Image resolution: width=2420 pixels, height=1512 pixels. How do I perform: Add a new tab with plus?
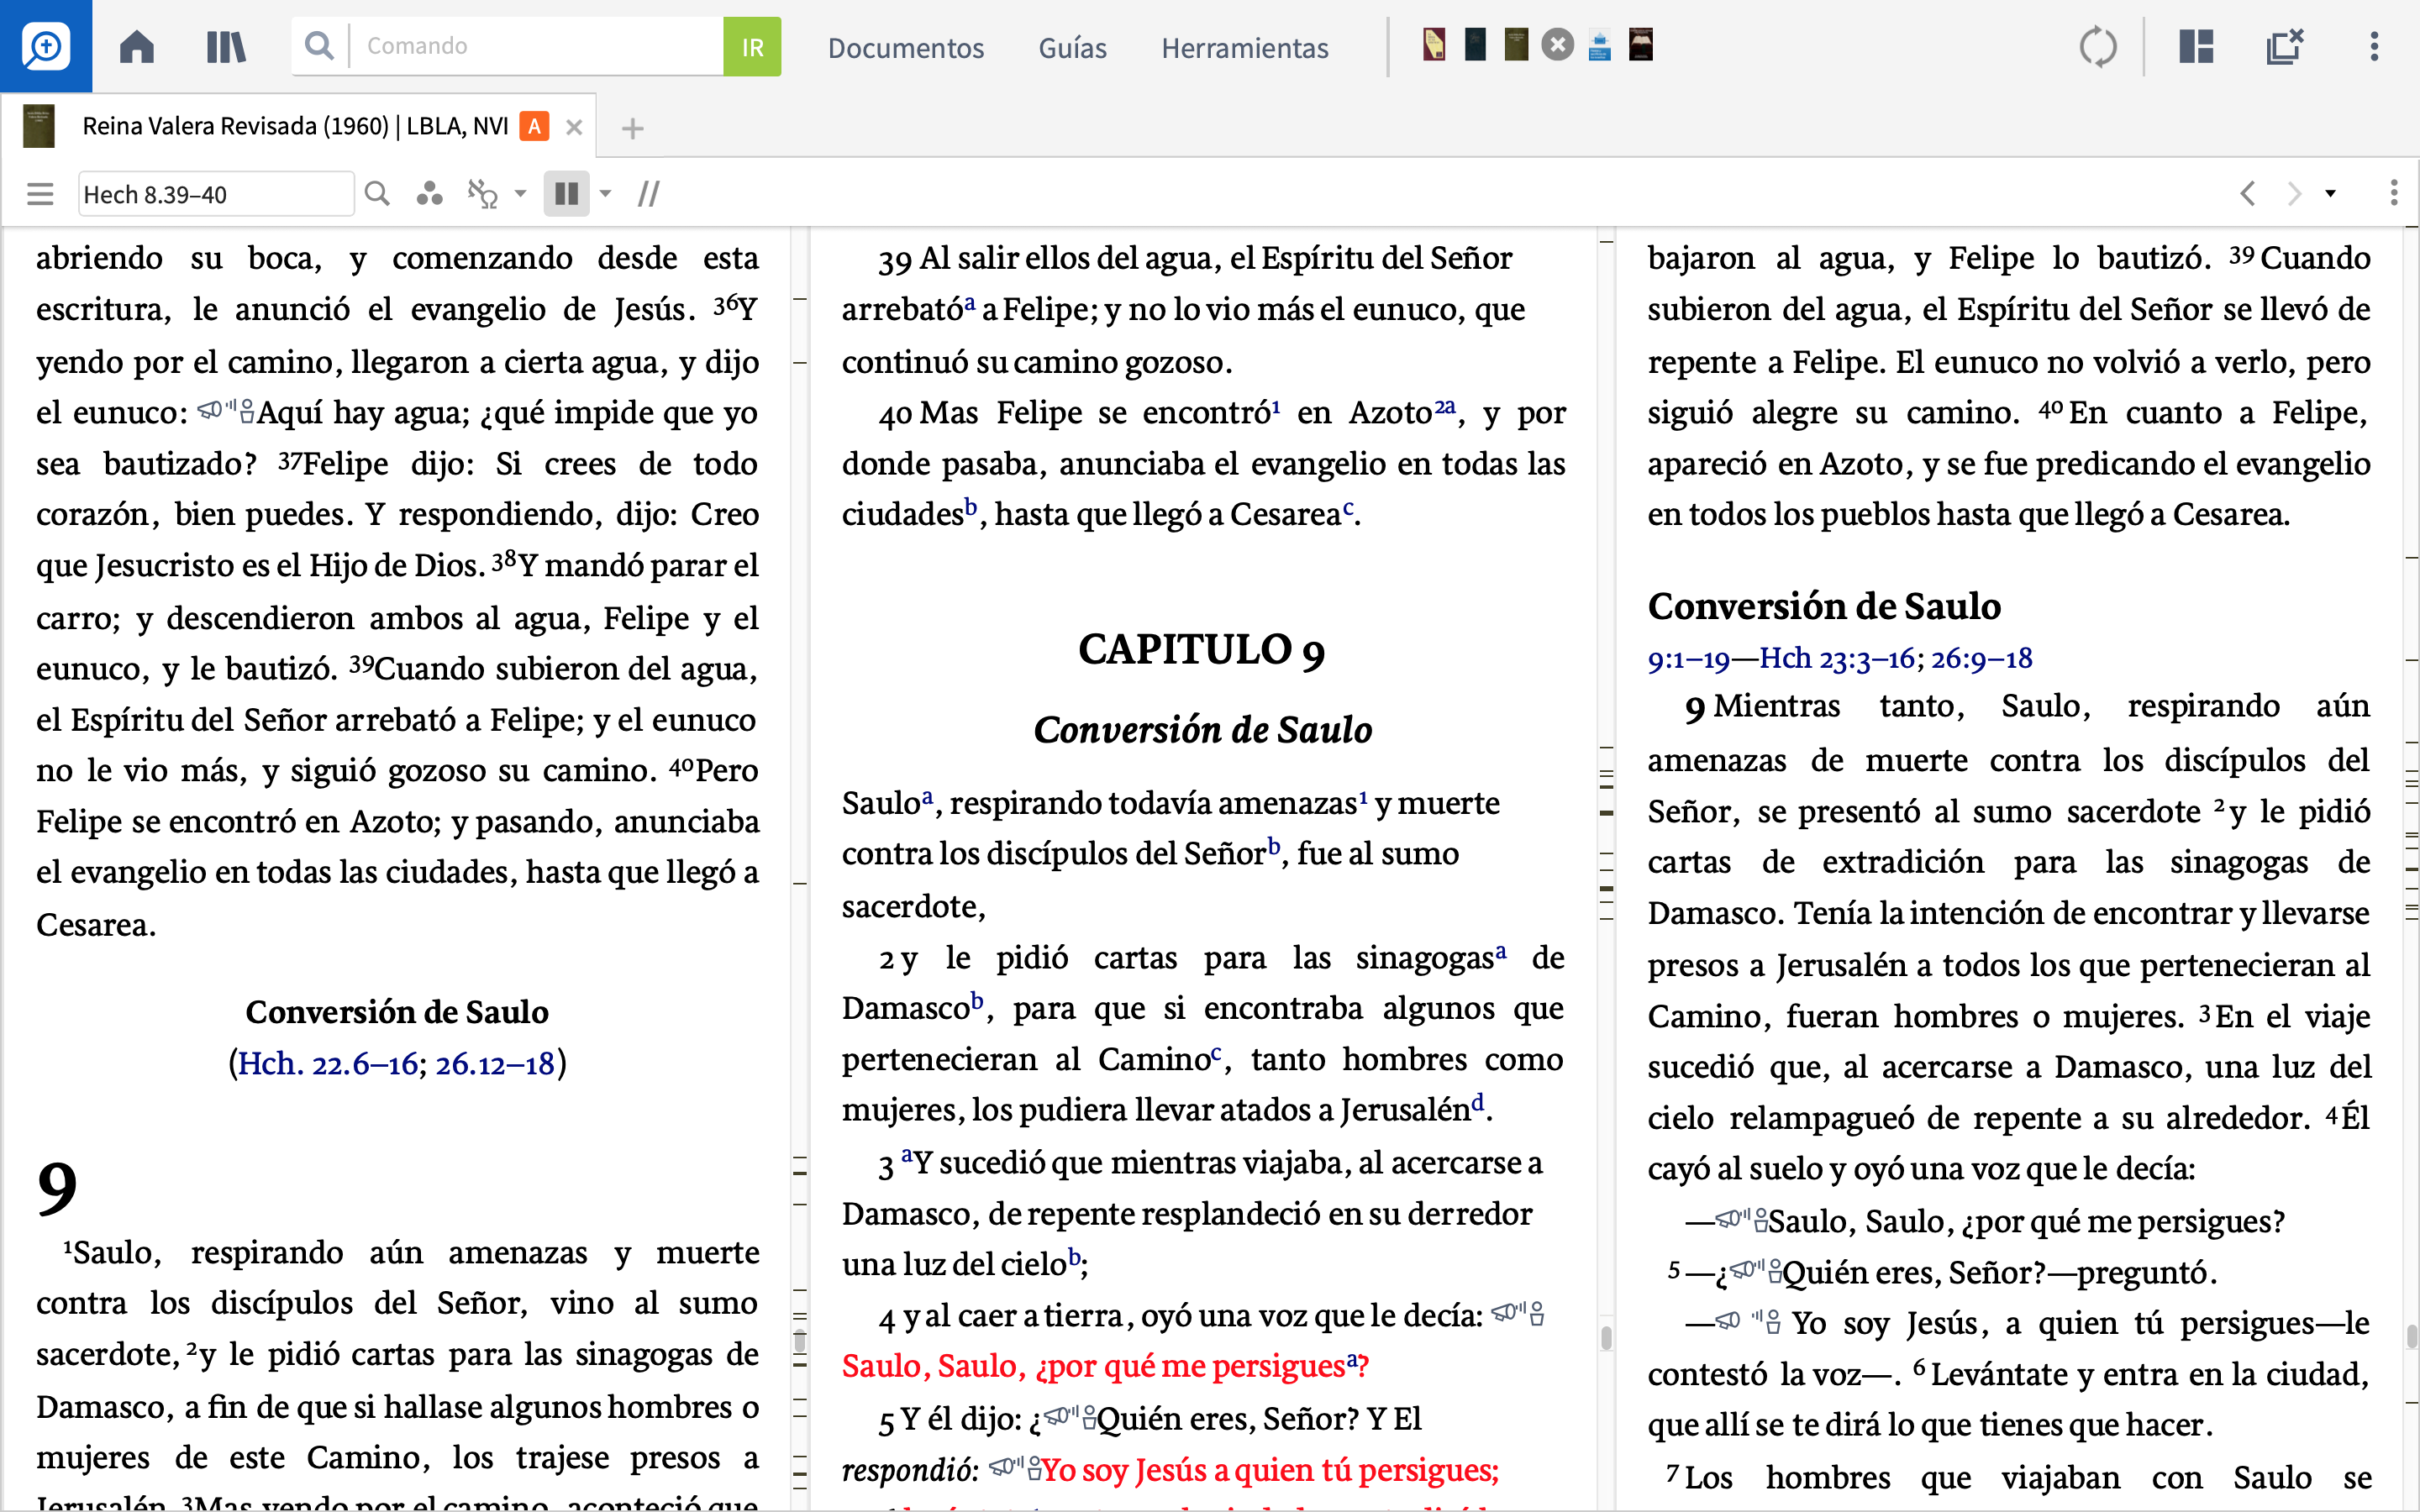point(632,128)
